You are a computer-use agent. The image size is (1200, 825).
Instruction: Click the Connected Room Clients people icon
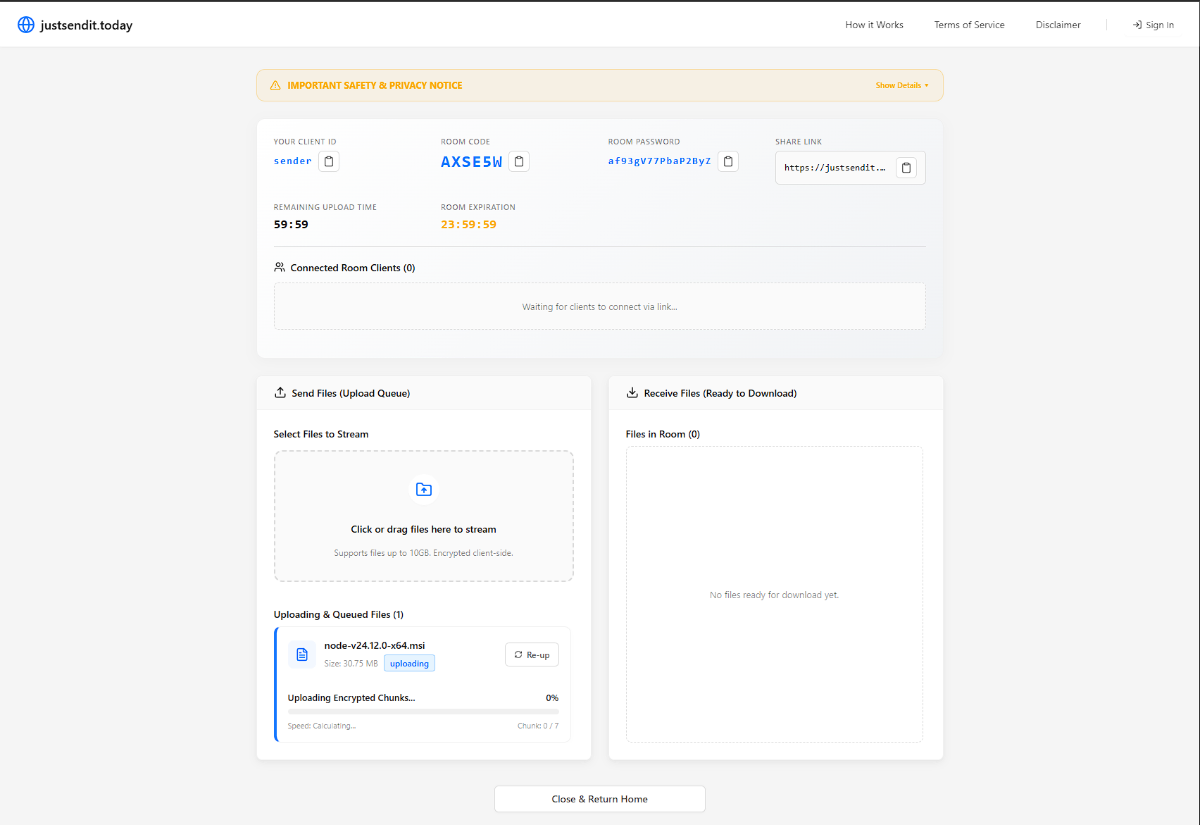[280, 267]
